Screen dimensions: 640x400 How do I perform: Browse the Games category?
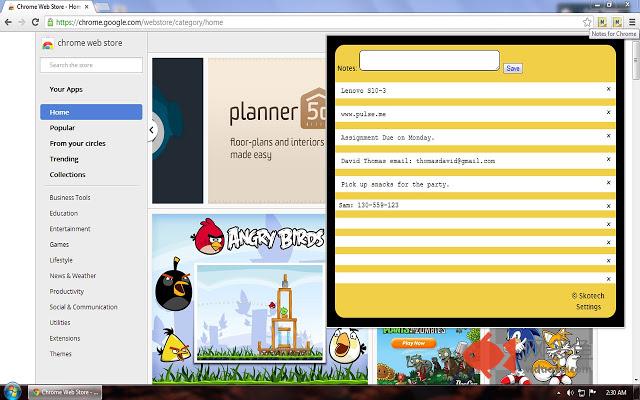pyautogui.click(x=59, y=244)
